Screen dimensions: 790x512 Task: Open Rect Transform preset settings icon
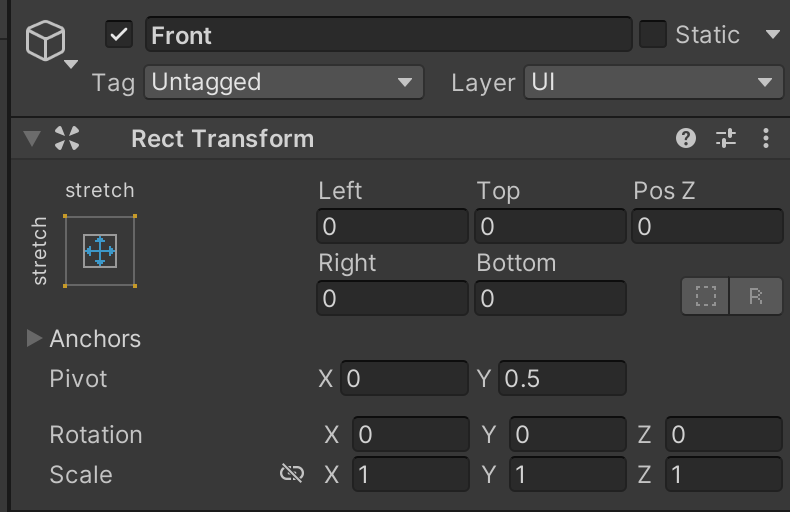[x=726, y=138]
